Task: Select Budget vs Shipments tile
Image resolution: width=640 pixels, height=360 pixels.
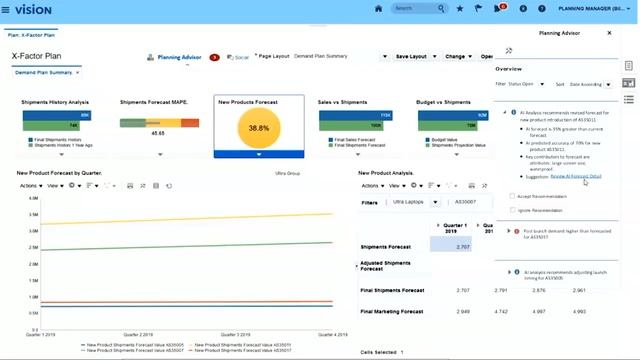Action: (x=456, y=127)
